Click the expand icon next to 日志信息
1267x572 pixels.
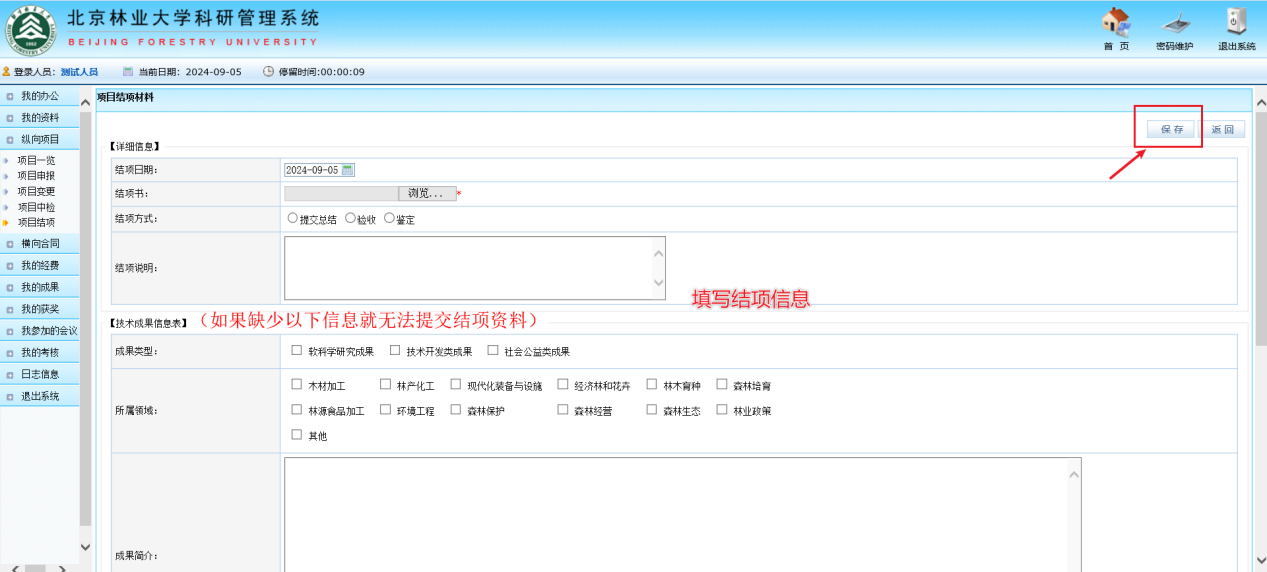10,374
